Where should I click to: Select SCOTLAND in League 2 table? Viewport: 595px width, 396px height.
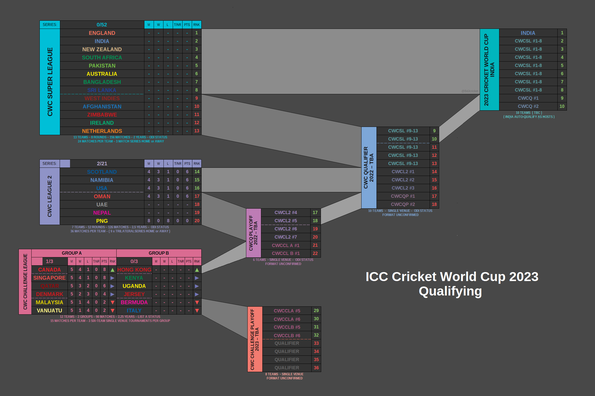(102, 172)
